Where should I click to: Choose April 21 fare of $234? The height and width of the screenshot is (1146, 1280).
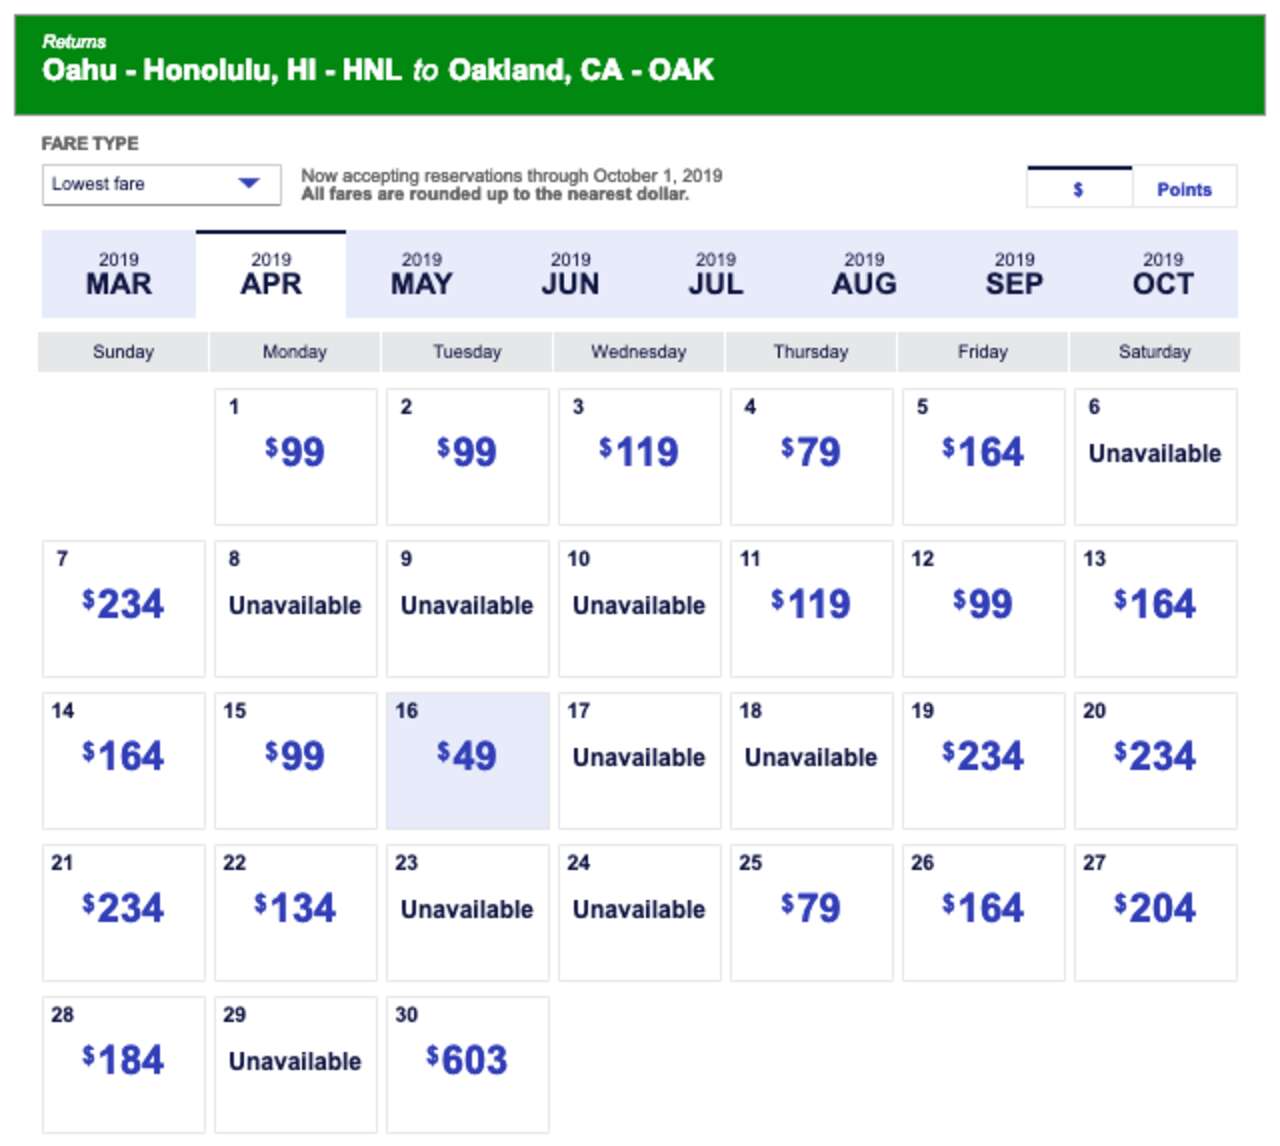(x=124, y=913)
